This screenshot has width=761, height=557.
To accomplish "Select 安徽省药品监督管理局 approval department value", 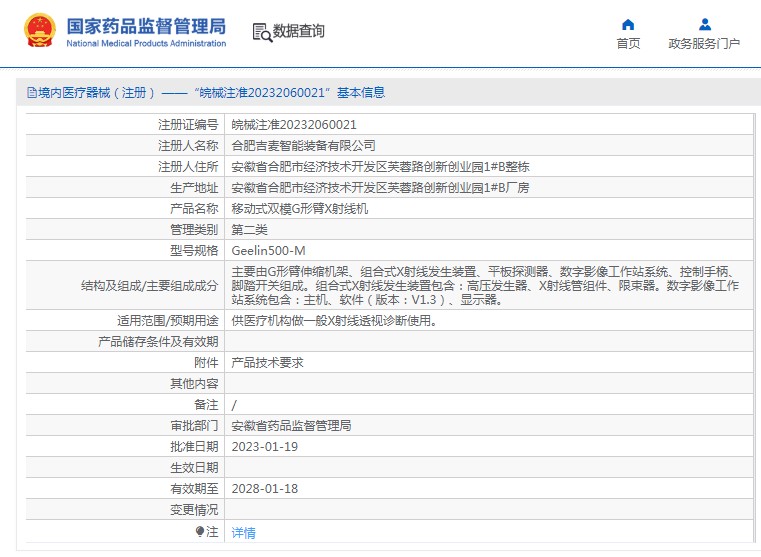I will click(x=291, y=426).
